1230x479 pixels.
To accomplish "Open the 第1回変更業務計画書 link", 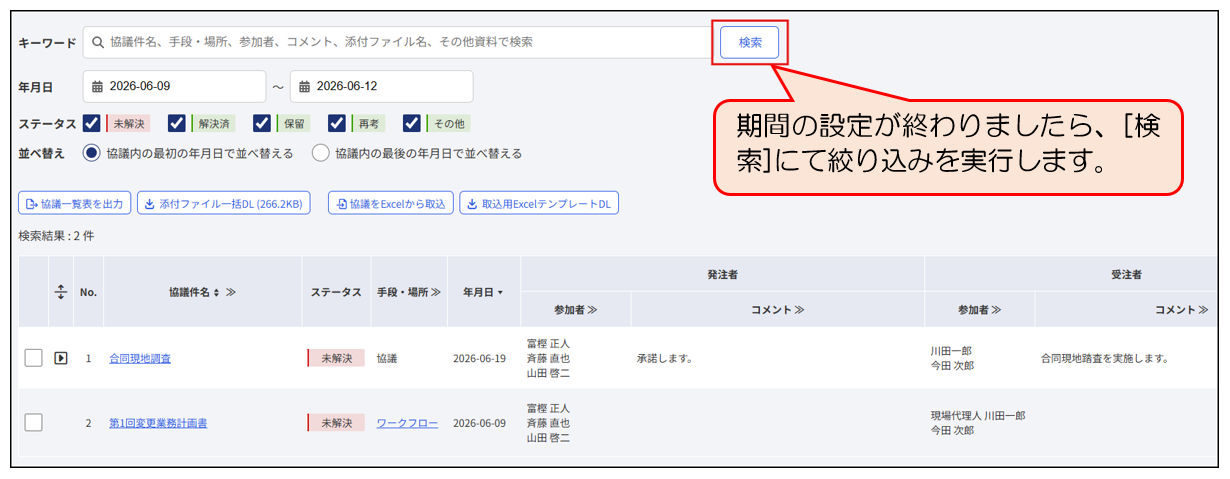I will pyautogui.click(x=158, y=423).
